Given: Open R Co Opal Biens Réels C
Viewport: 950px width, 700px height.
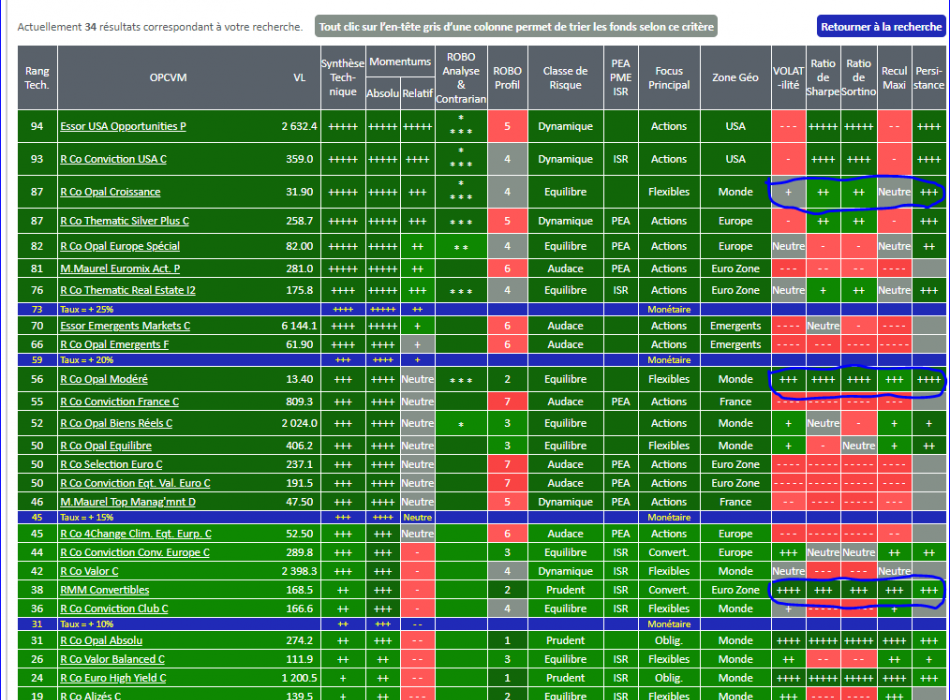Looking at the screenshot, I should pos(116,423).
